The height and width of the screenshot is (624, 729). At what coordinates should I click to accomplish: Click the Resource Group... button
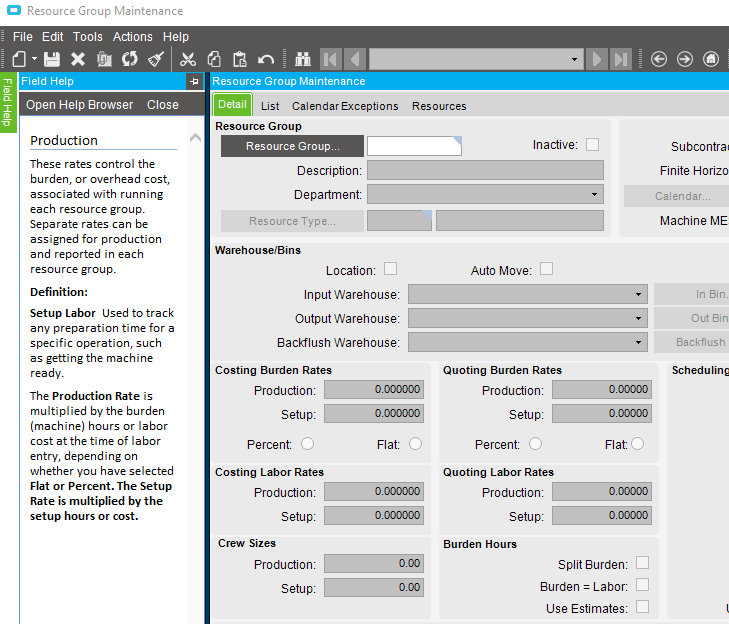292,146
